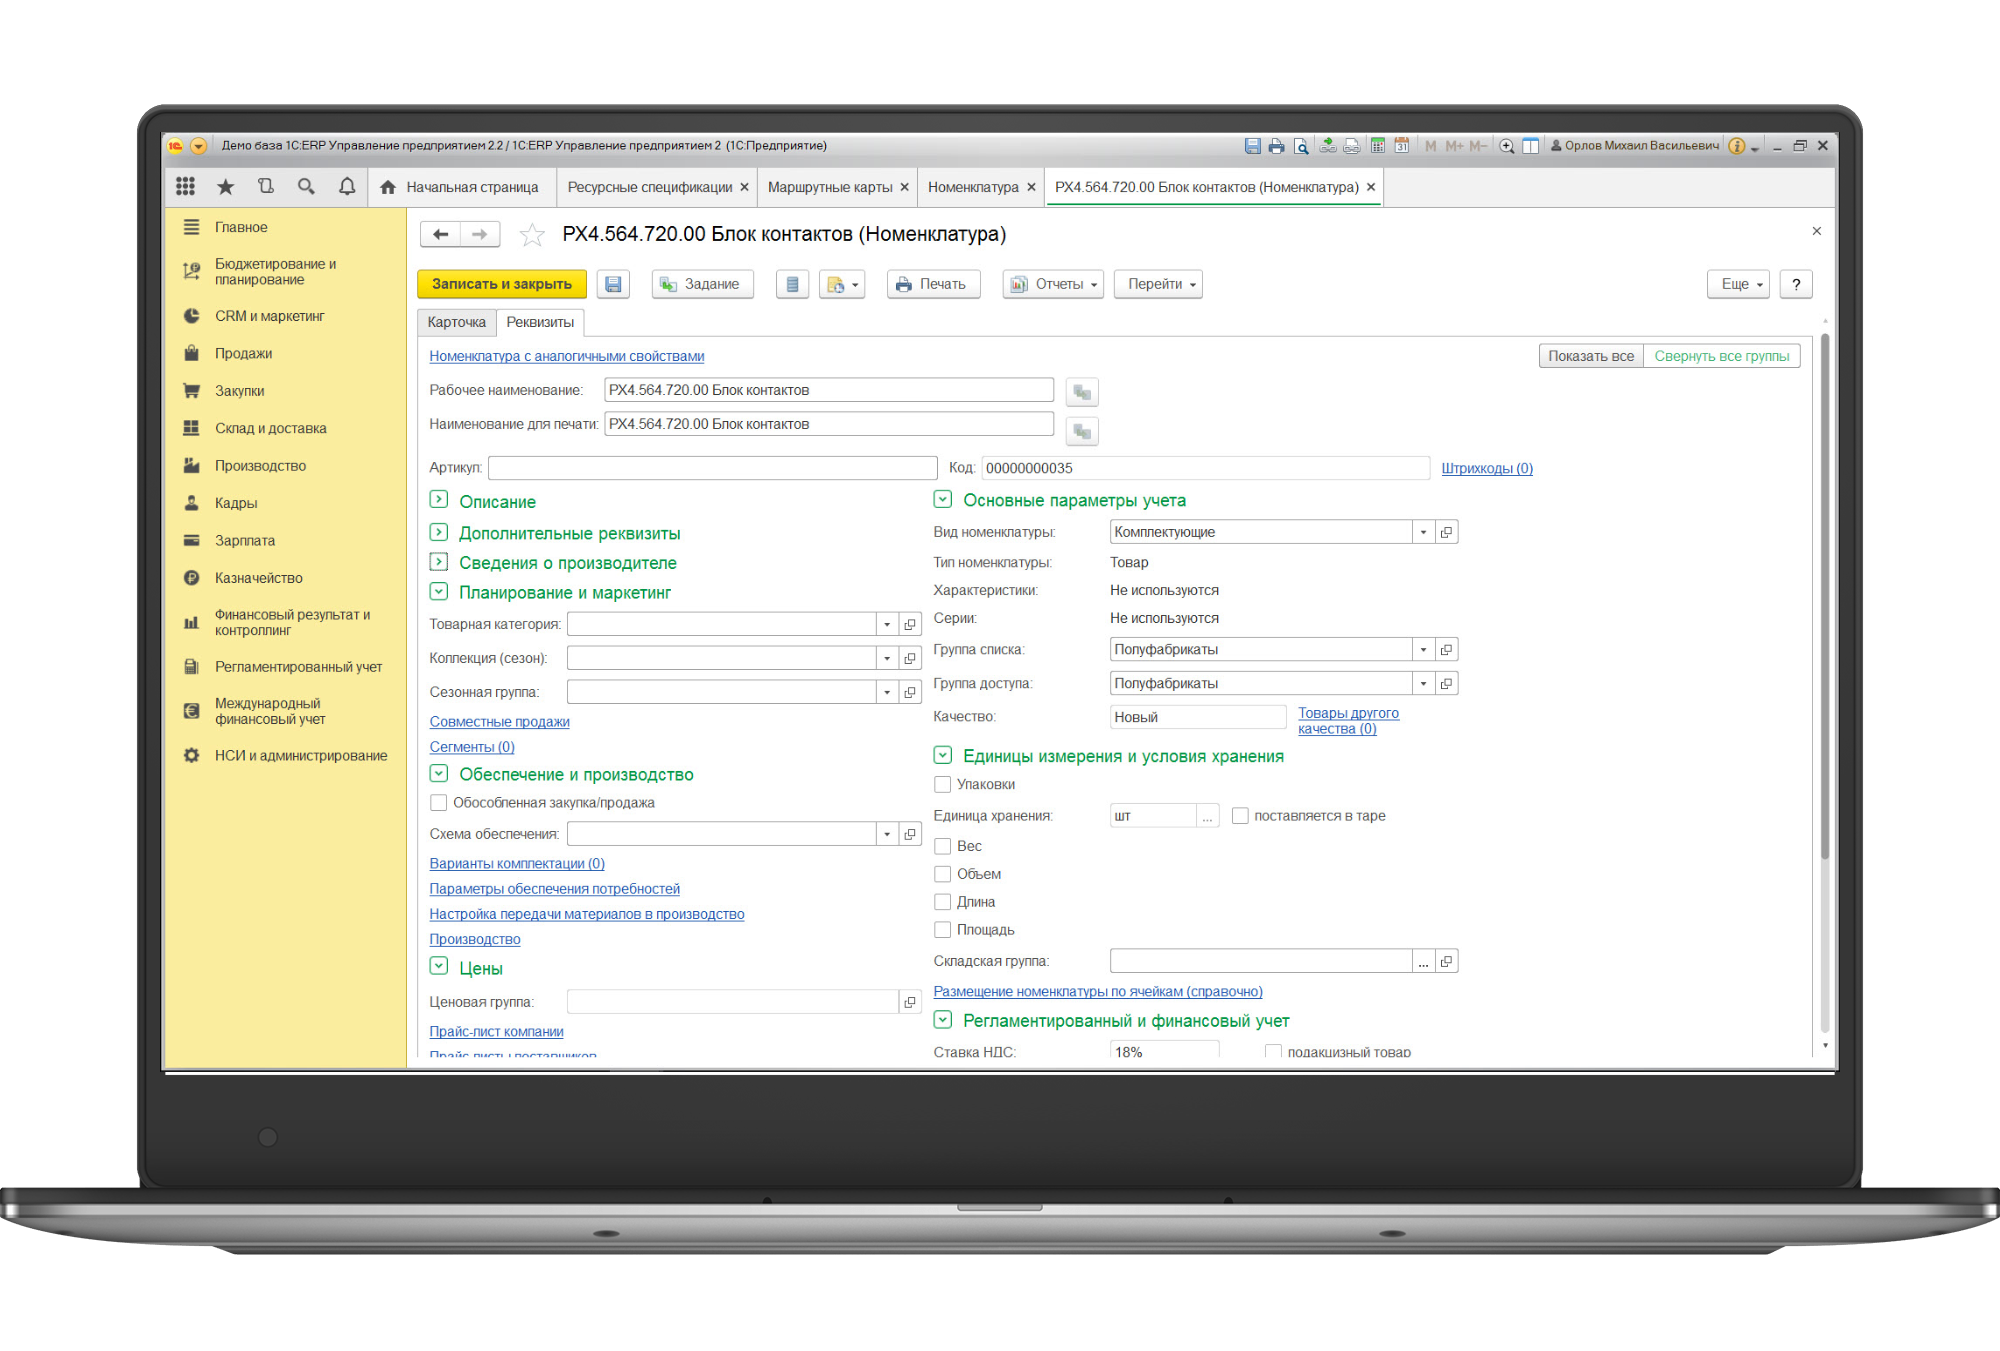Open Вид номенклатуры dropdown arrow

pos(1423,532)
